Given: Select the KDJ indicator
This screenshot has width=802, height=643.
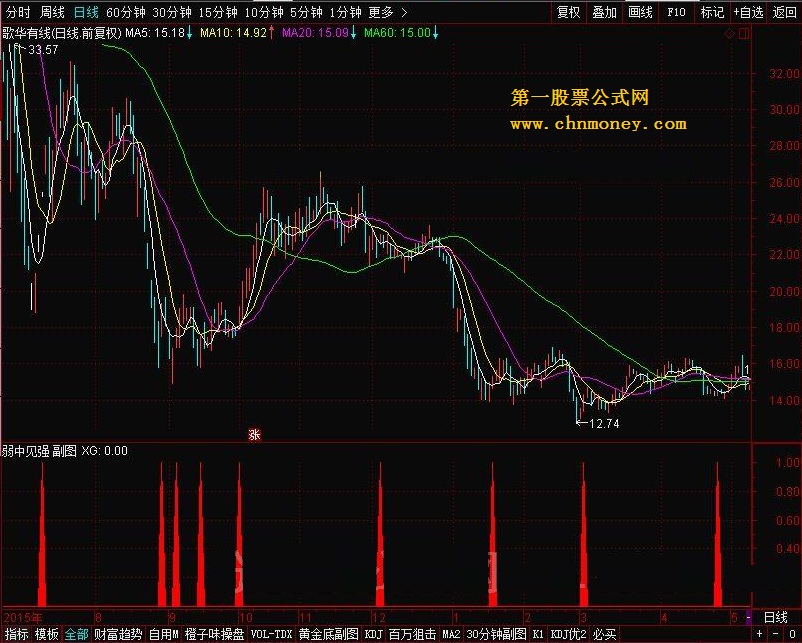Looking at the screenshot, I should (373, 635).
